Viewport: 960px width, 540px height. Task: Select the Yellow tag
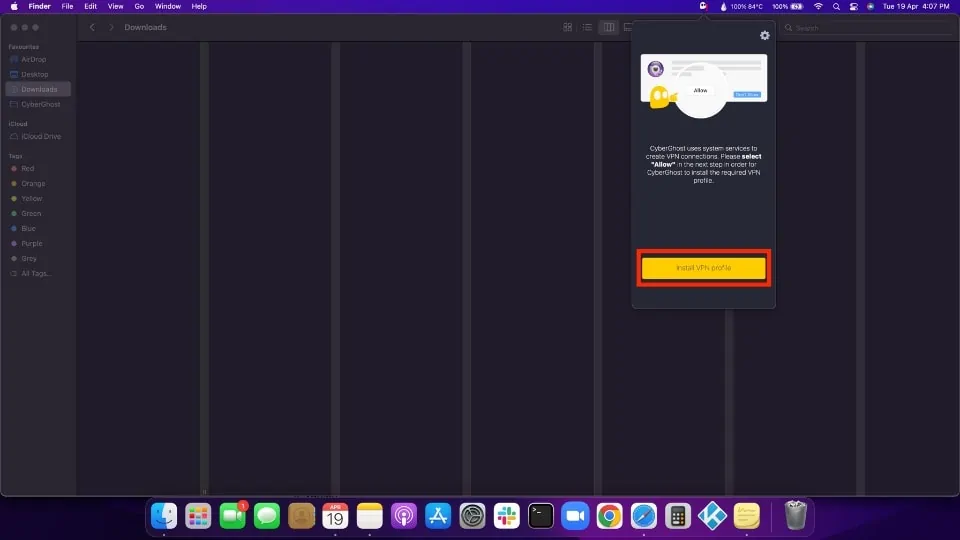click(x=38, y=198)
